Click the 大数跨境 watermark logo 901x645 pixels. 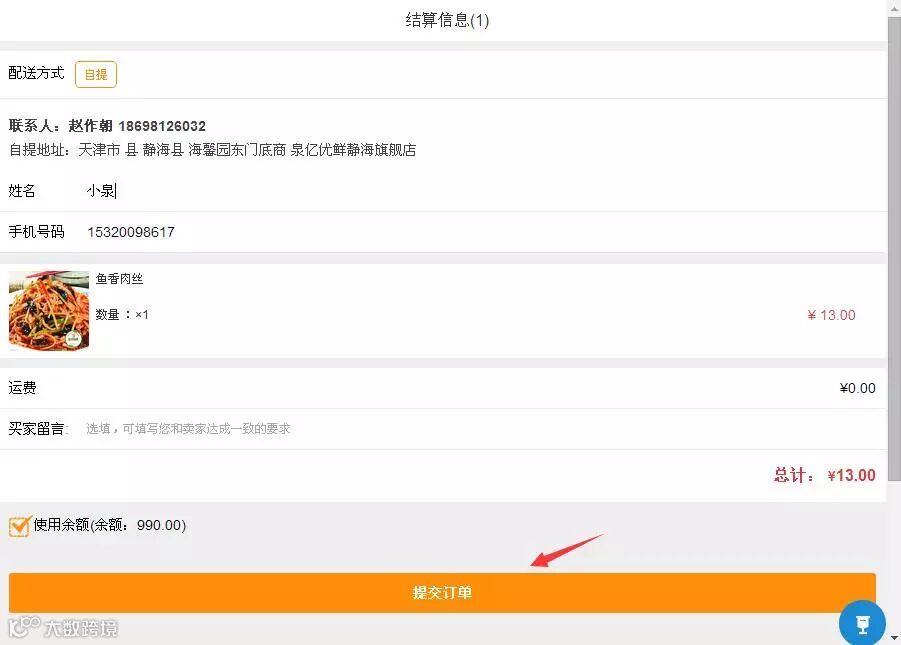click(x=63, y=628)
